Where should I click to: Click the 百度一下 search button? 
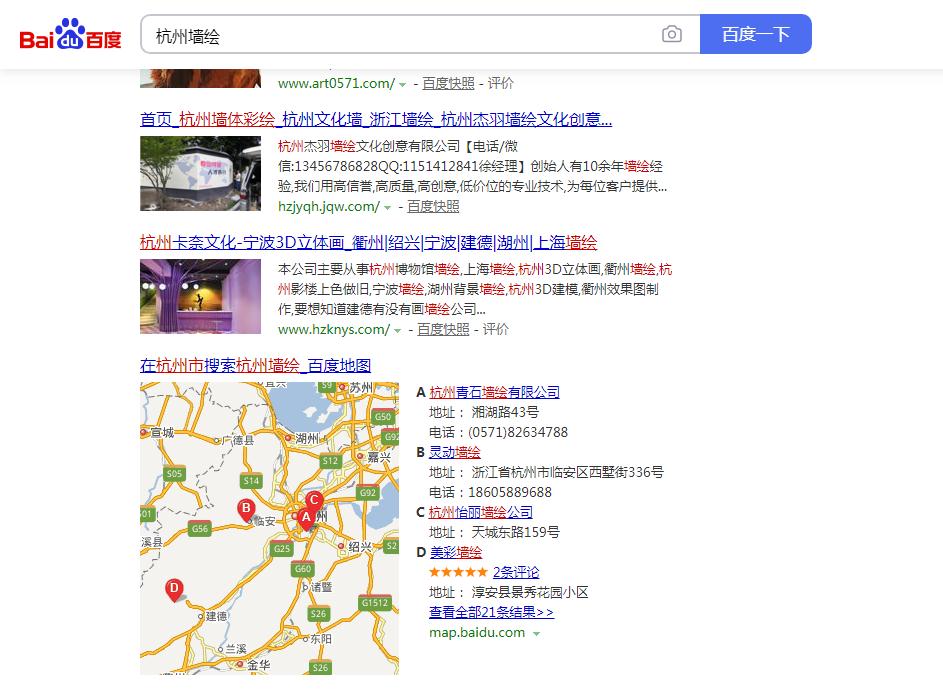pyautogui.click(x=756, y=34)
